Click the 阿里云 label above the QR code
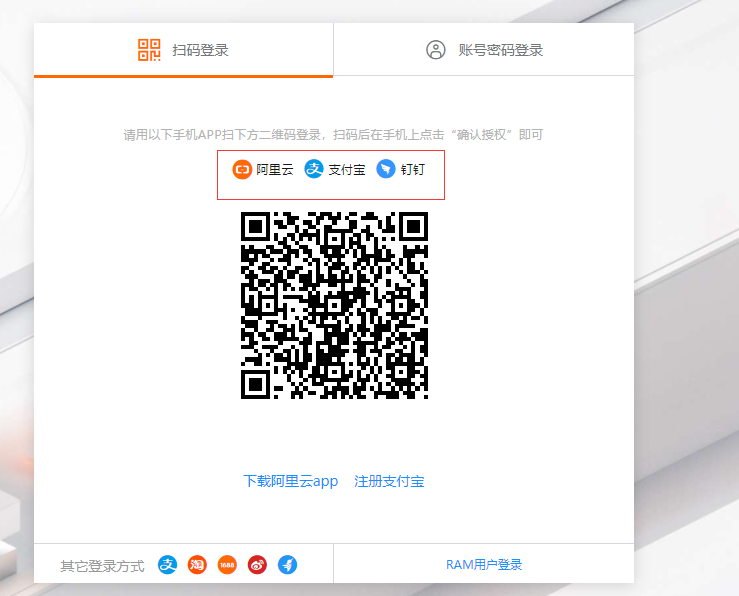Viewport: 739px width, 596px height. [275, 170]
